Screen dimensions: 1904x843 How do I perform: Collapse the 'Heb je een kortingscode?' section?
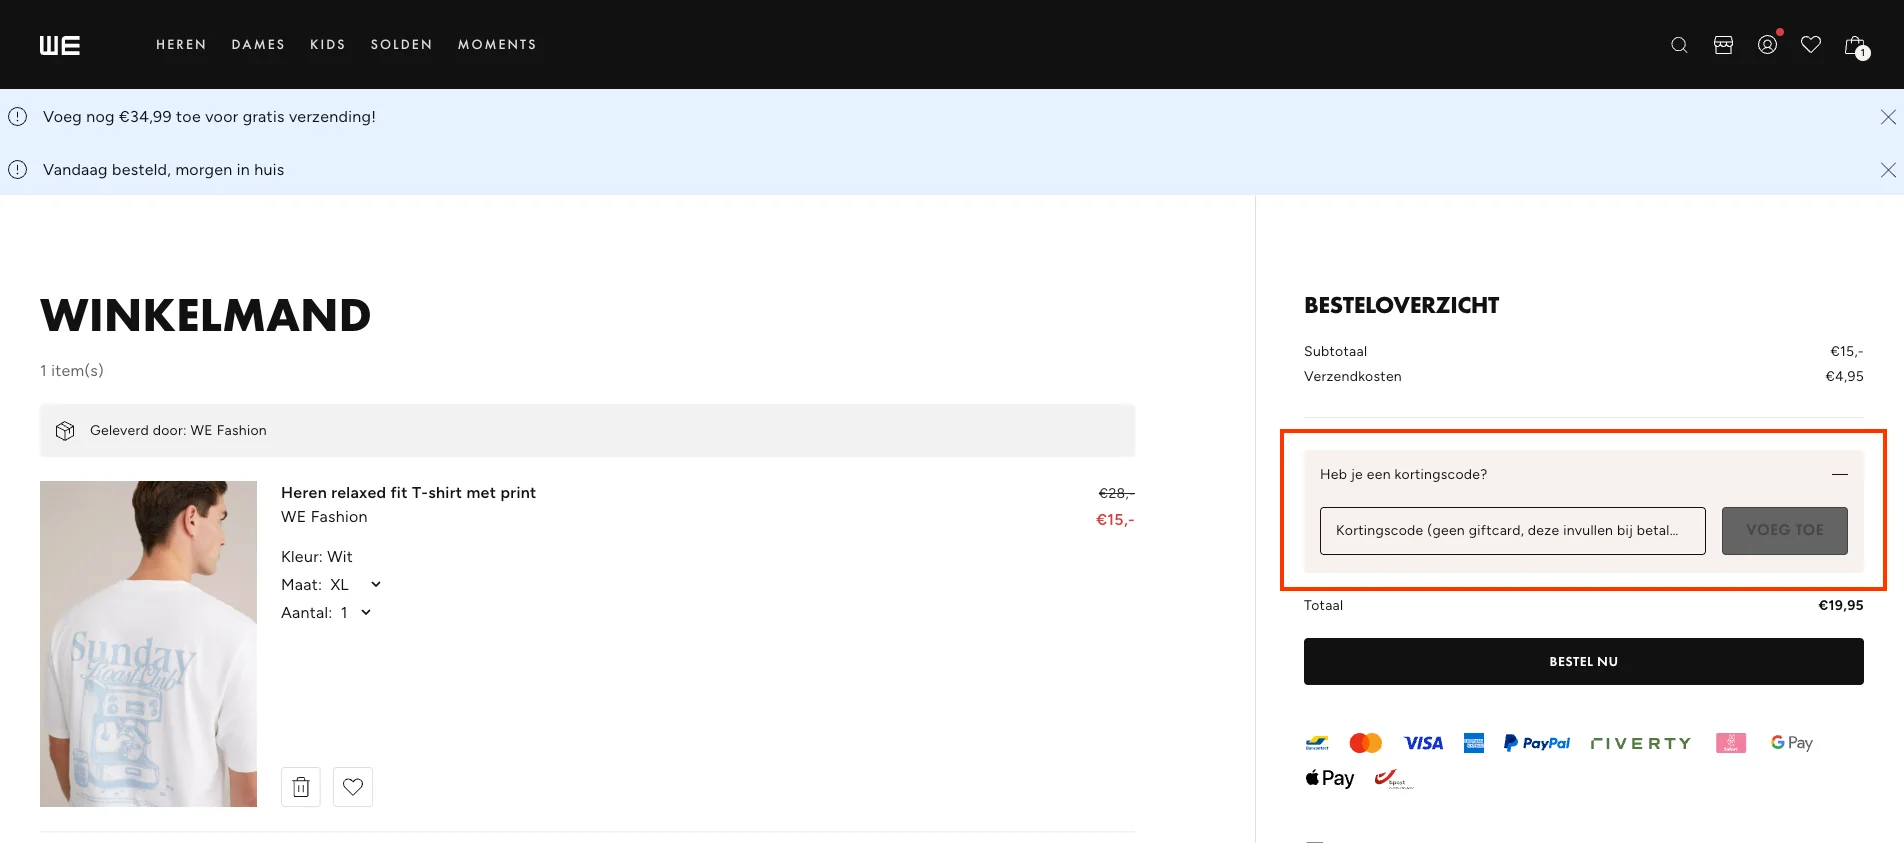[1839, 474]
